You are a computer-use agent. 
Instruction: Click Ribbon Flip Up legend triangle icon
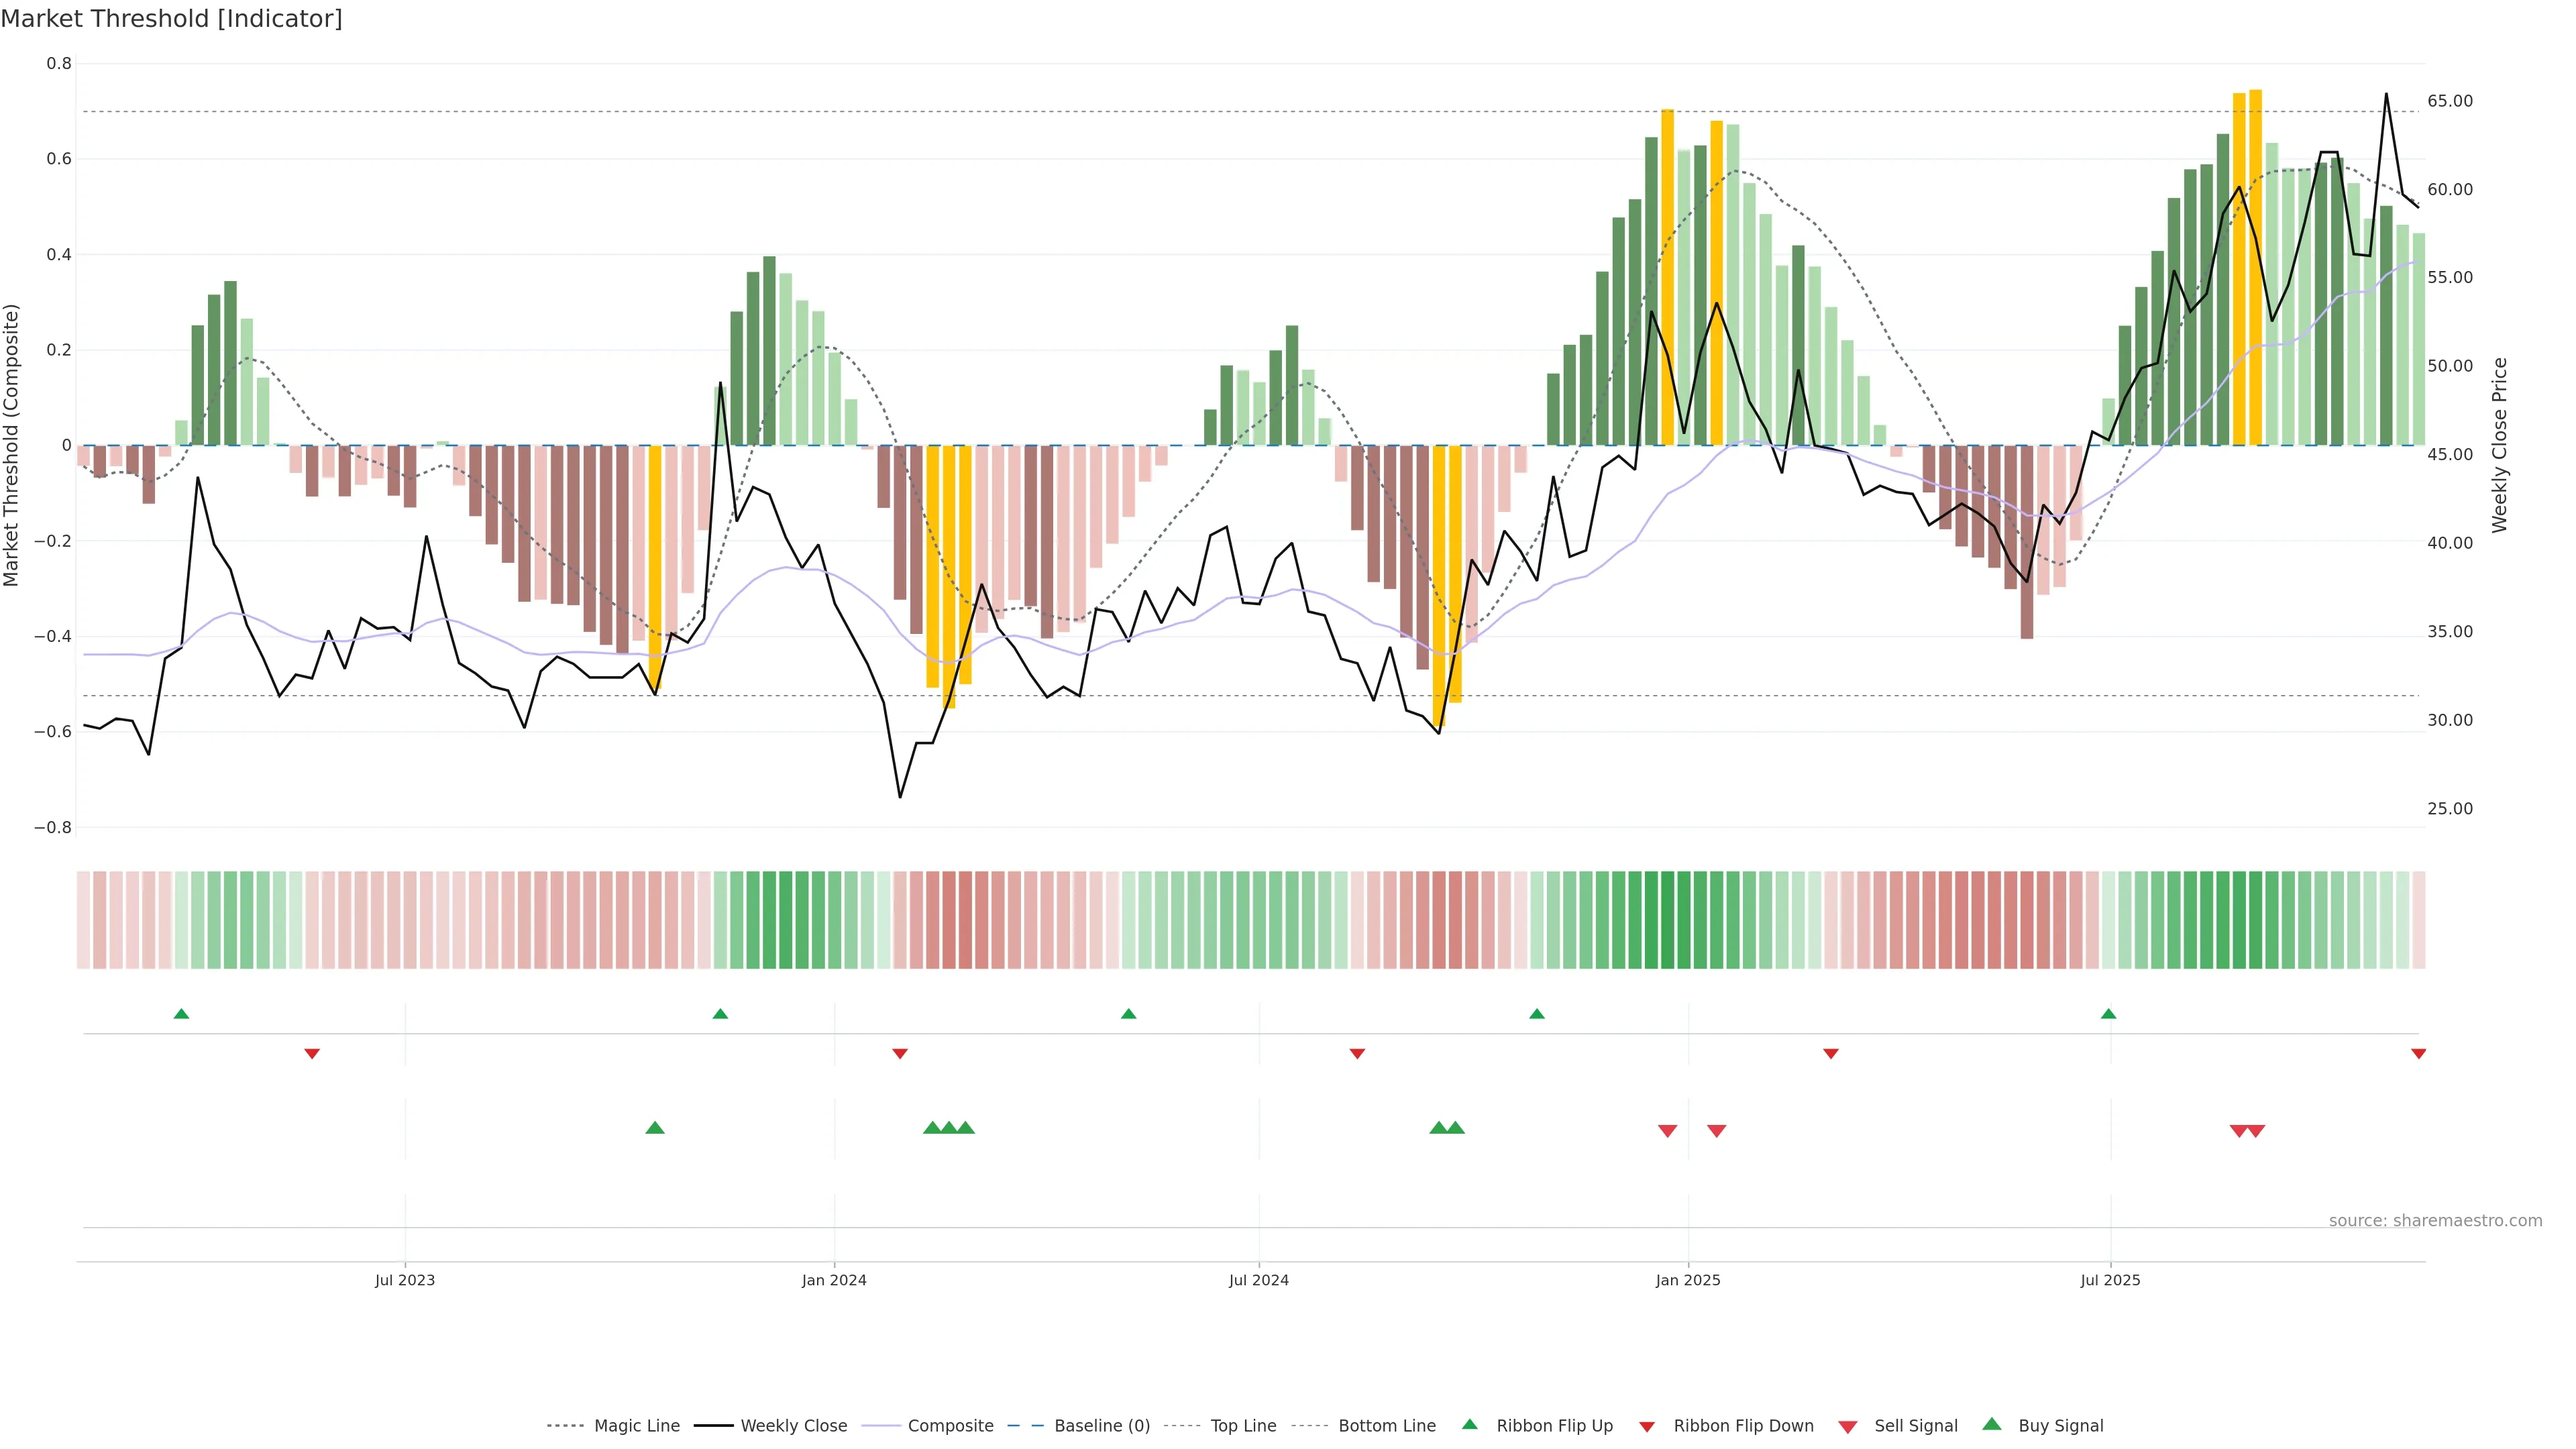point(1469,1424)
